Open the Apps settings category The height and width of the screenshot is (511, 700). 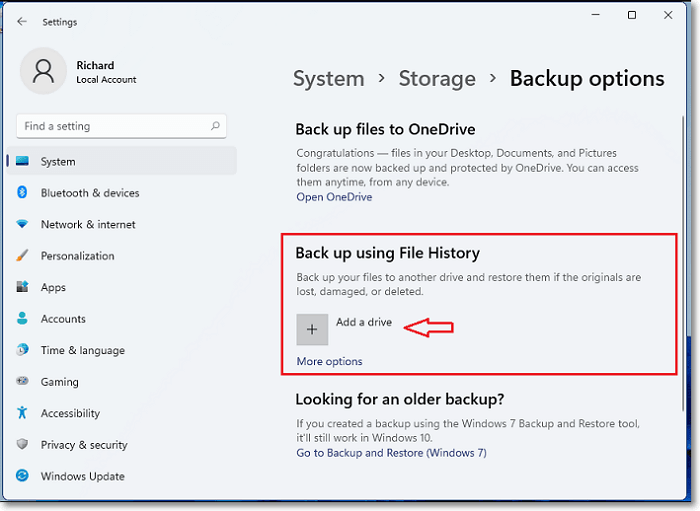pyautogui.click(x=53, y=288)
